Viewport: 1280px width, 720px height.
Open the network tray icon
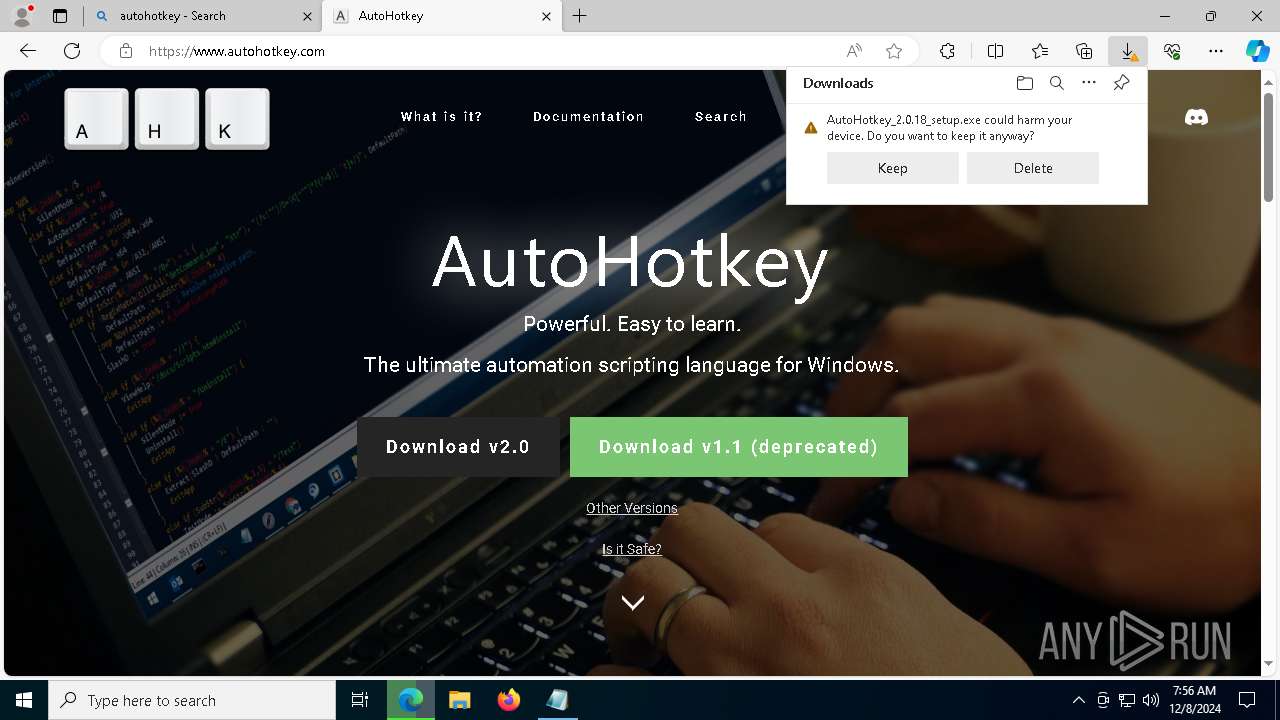[1127, 700]
